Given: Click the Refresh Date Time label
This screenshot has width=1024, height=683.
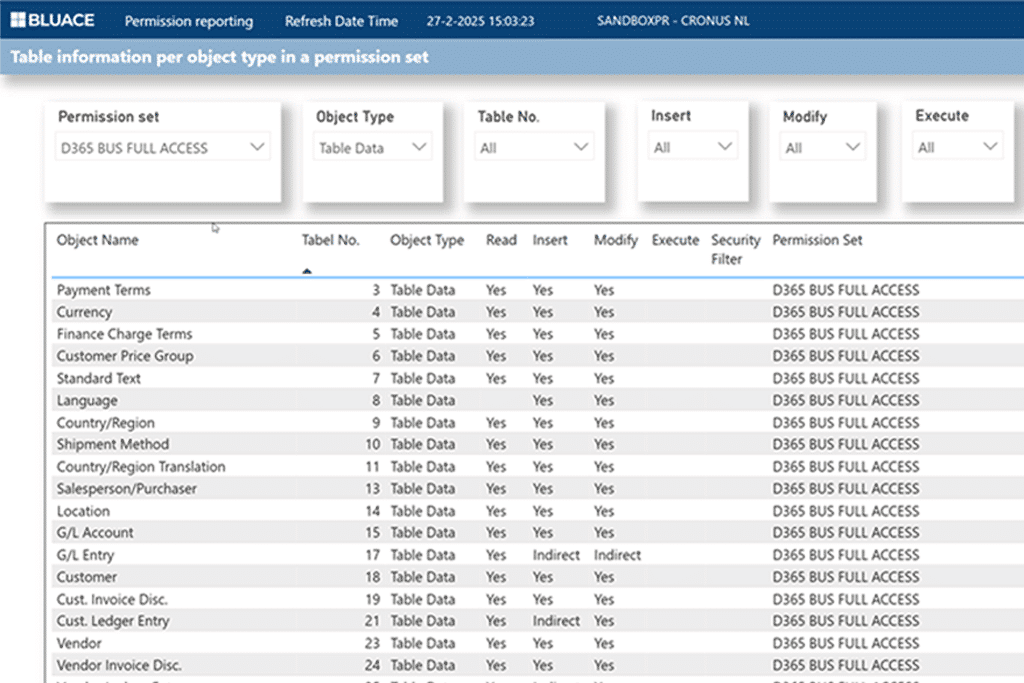Looking at the screenshot, I should pyautogui.click(x=341, y=21).
